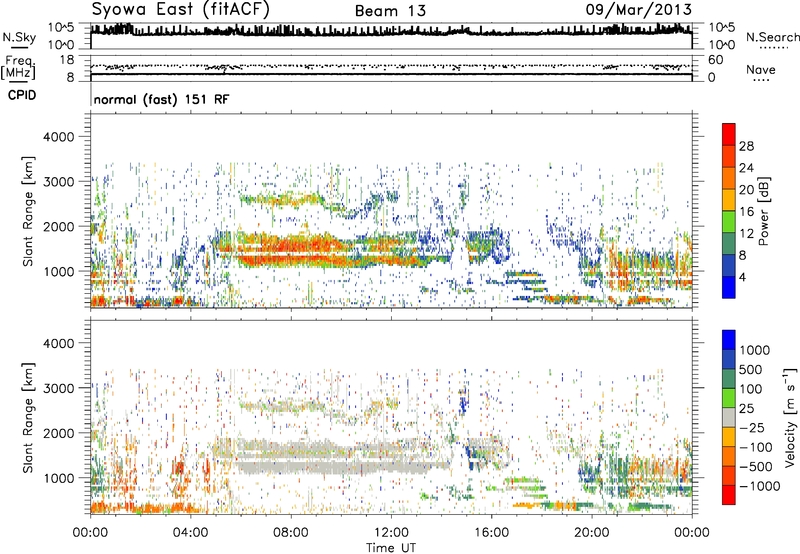Viewport: 800px width, 554px height.
Task: Click the 'N.Sky' legend label
Action: pos(19,37)
